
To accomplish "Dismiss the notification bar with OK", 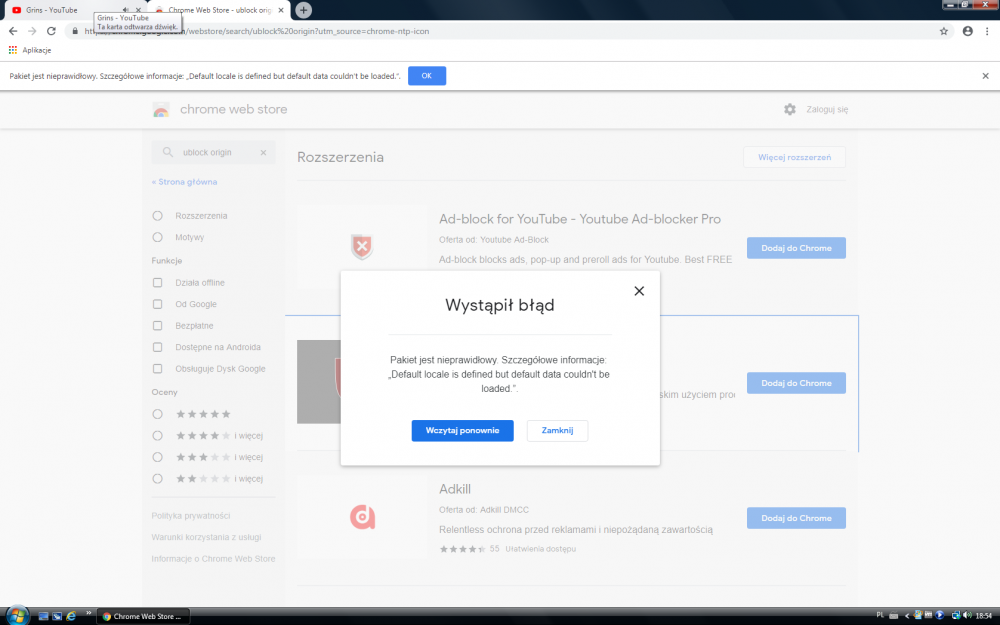I will (426, 76).
